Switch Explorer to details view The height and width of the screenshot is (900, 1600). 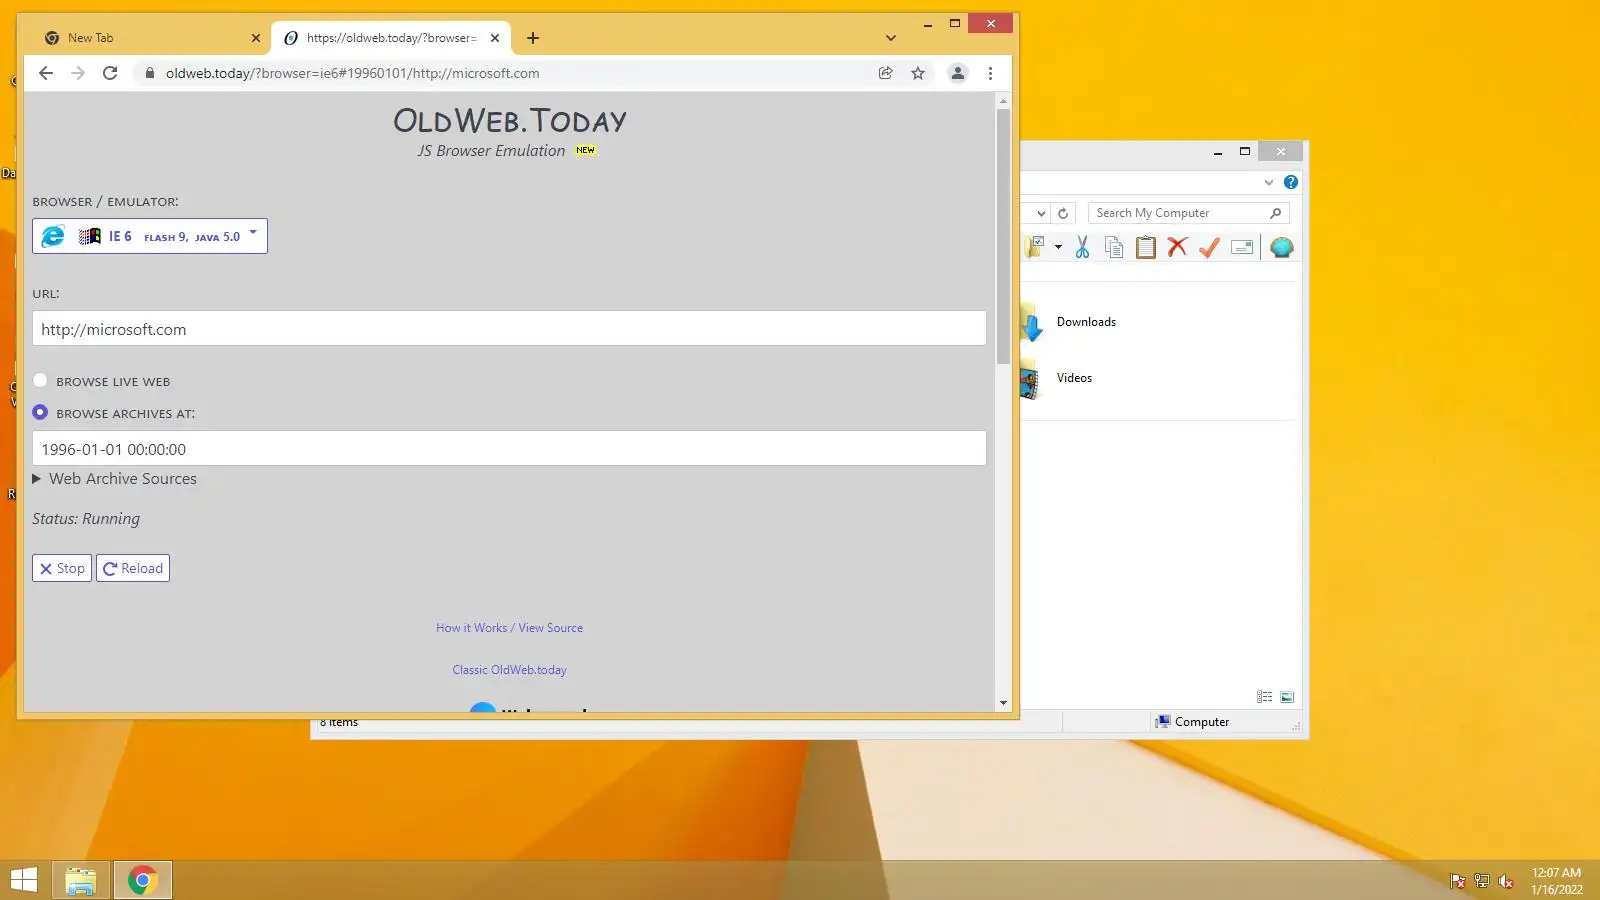pyautogui.click(x=1264, y=697)
